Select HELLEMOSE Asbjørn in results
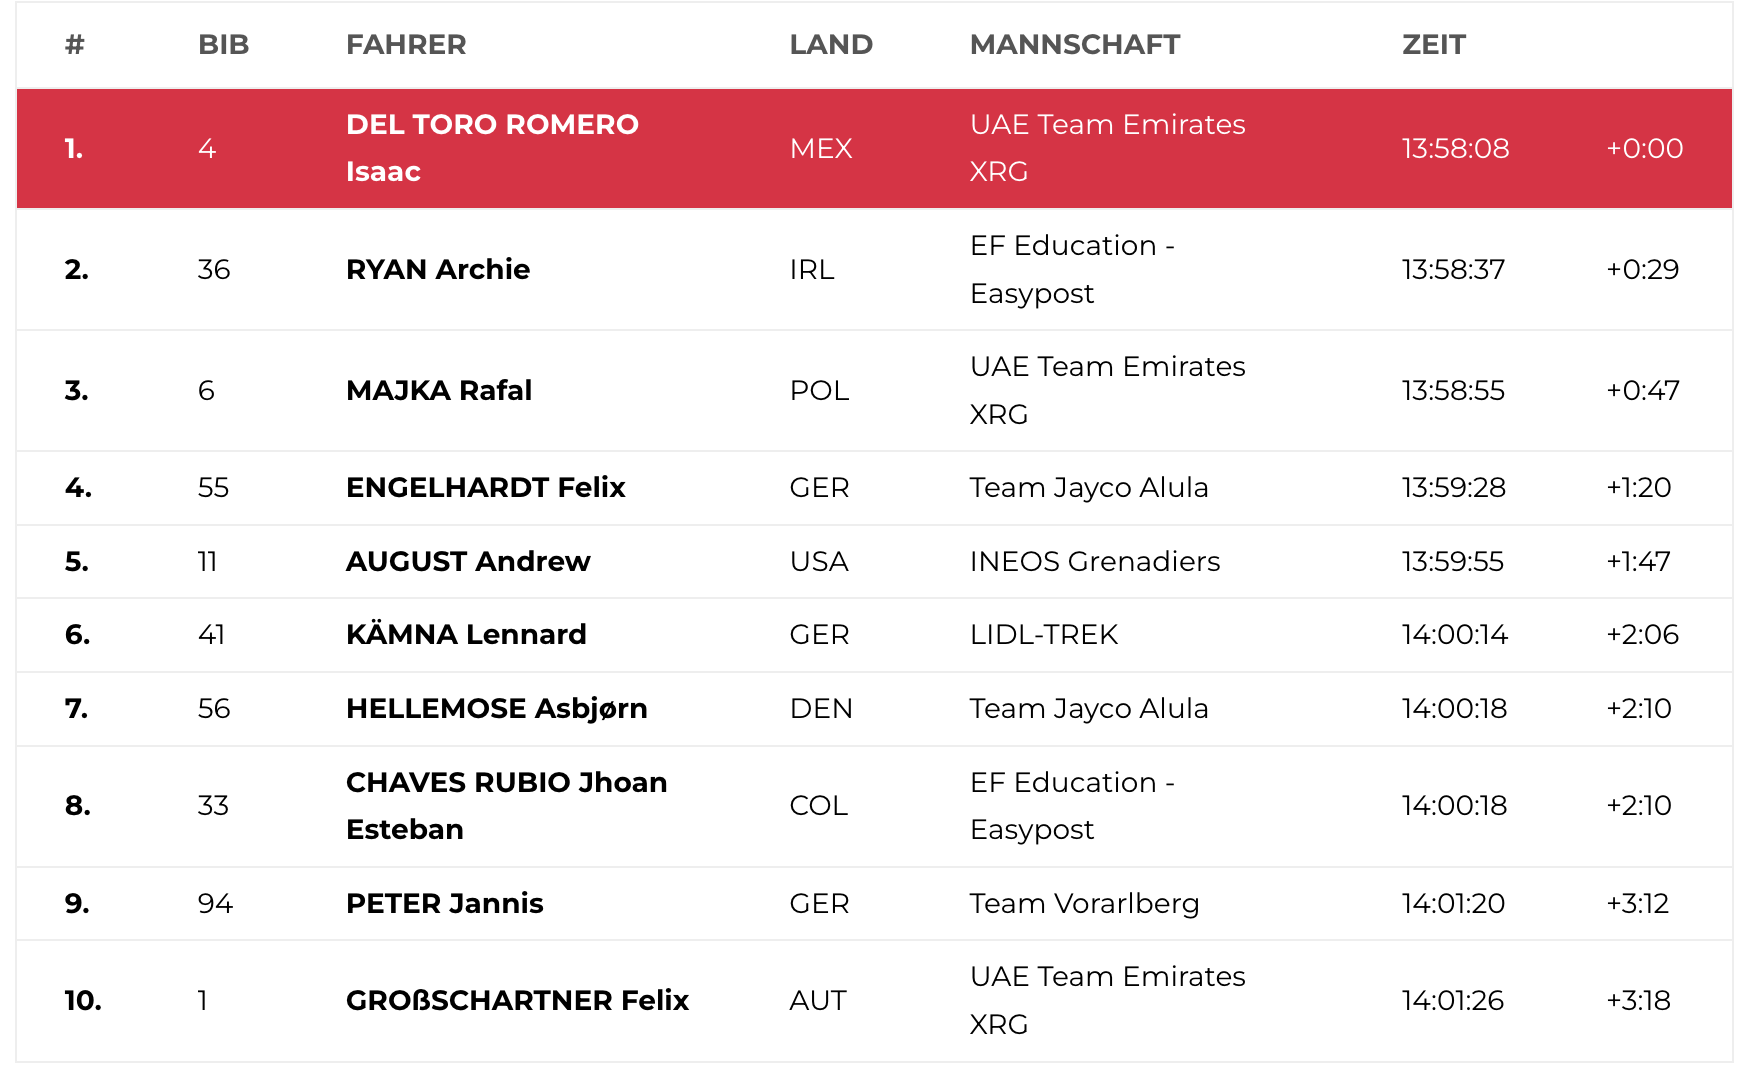The height and width of the screenshot is (1076, 1738). (x=496, y=708)
